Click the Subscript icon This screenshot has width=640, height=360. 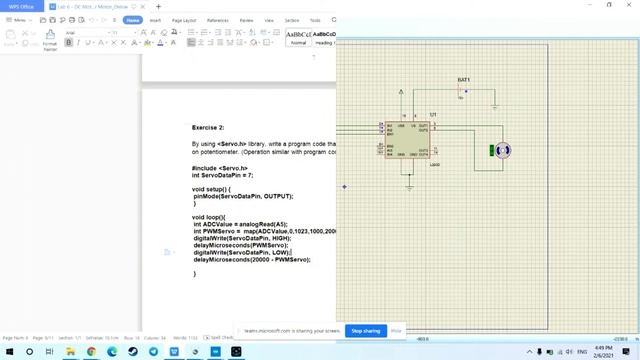coord(123,42)
